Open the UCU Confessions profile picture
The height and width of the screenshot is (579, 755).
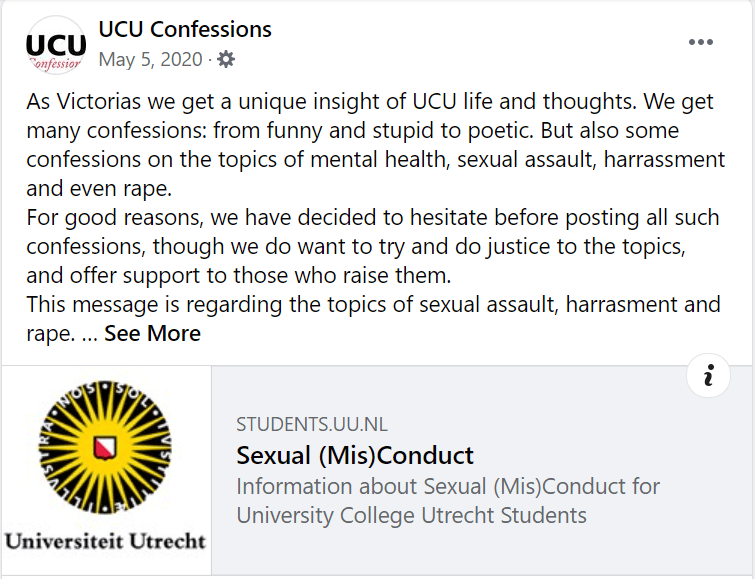click(56, 46)
